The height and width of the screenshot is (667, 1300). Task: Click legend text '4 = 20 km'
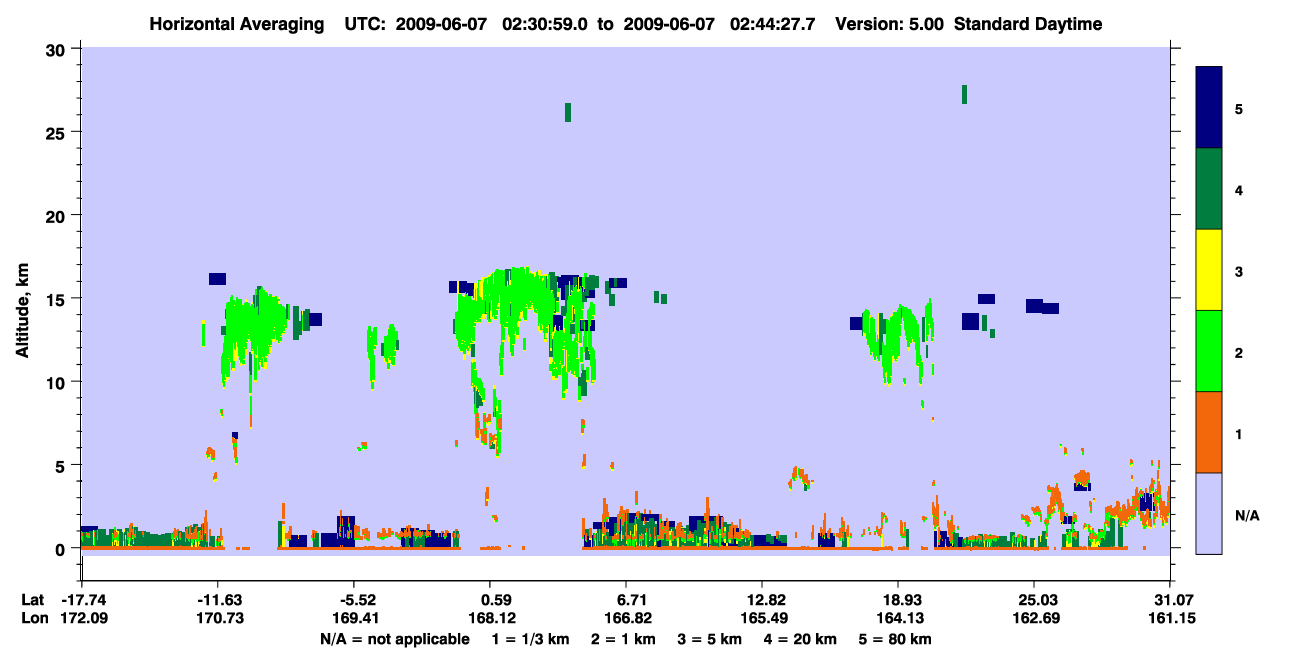point(800,639)
